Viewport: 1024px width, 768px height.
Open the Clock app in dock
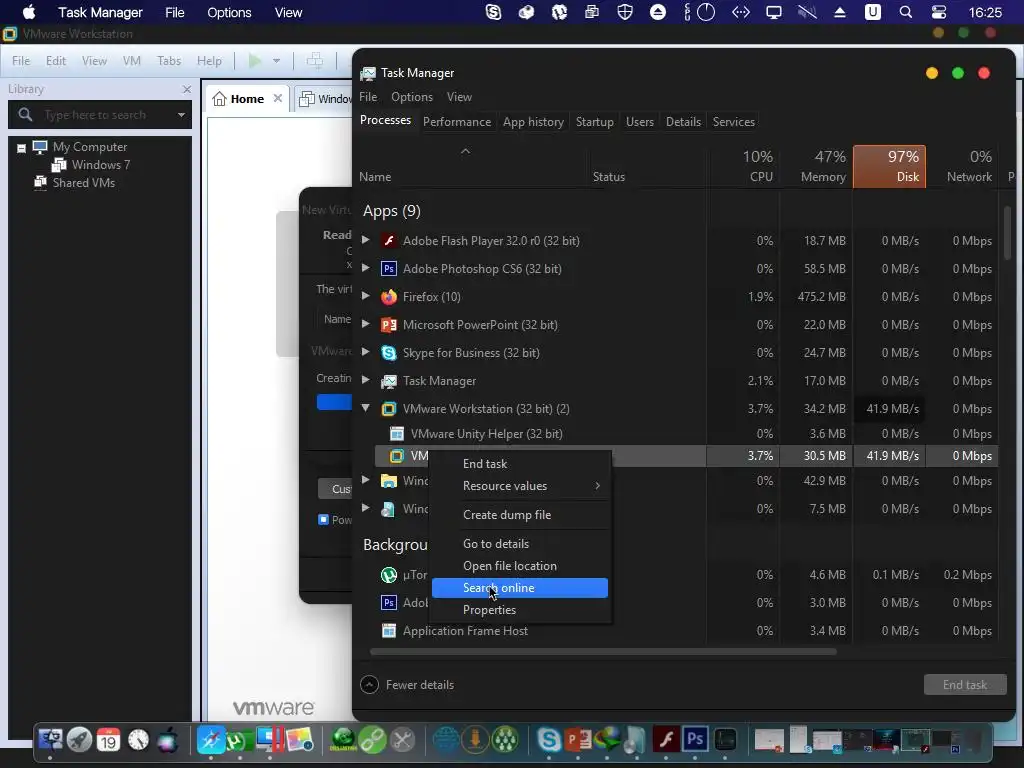tap(138, 740)
